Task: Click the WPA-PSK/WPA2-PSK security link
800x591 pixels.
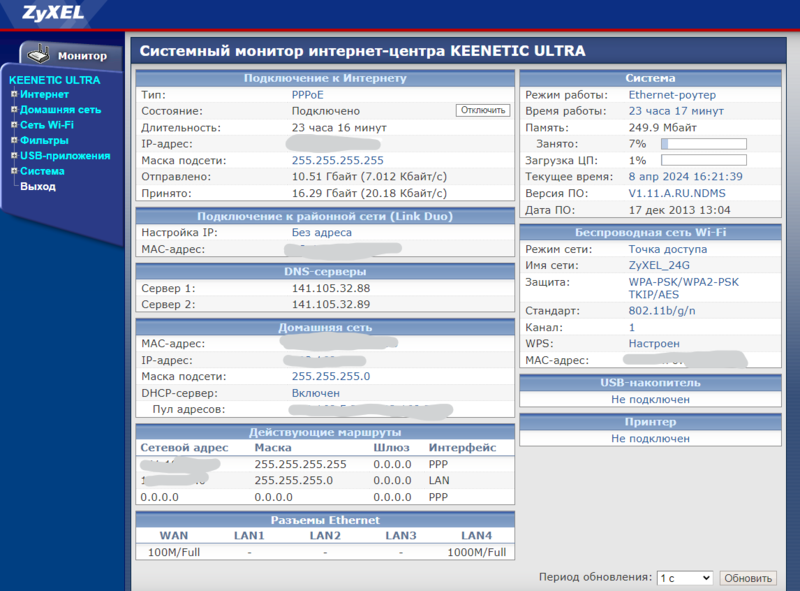Action: 683,288
